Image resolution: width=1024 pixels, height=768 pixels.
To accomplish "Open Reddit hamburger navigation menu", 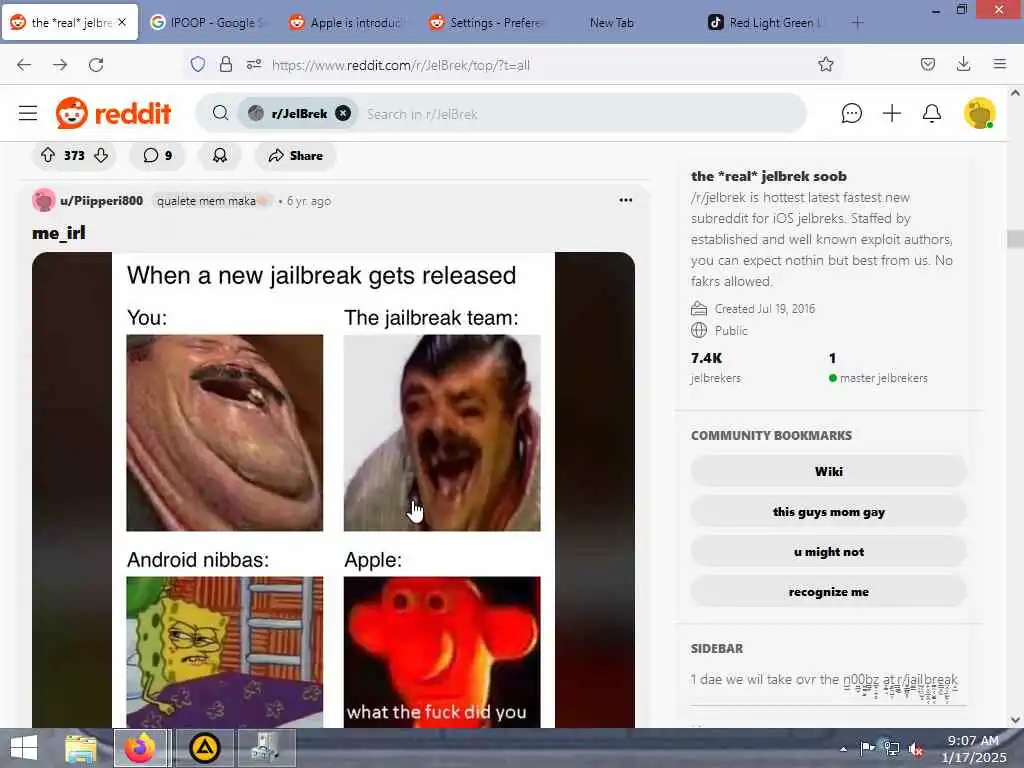I will pos(28,113).
